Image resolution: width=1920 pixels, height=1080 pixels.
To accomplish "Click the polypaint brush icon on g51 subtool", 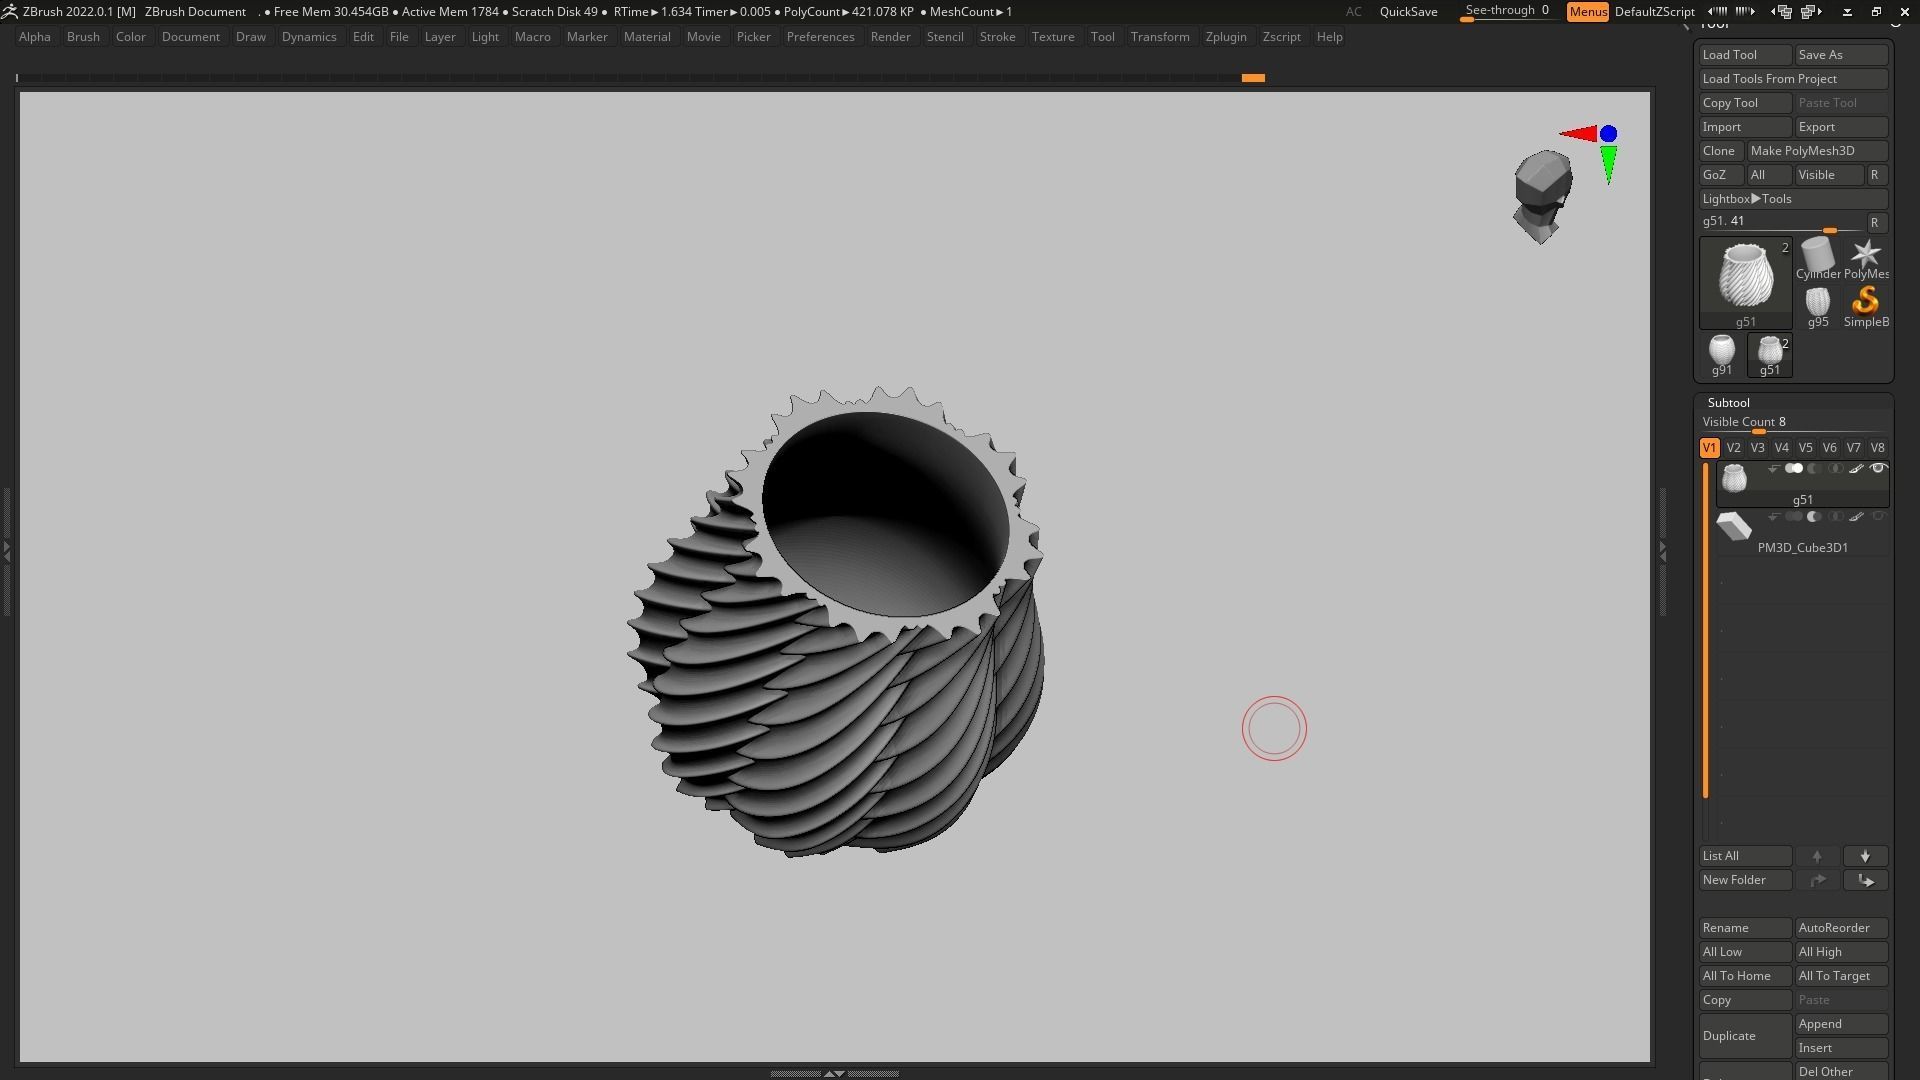I will 1856,469.
